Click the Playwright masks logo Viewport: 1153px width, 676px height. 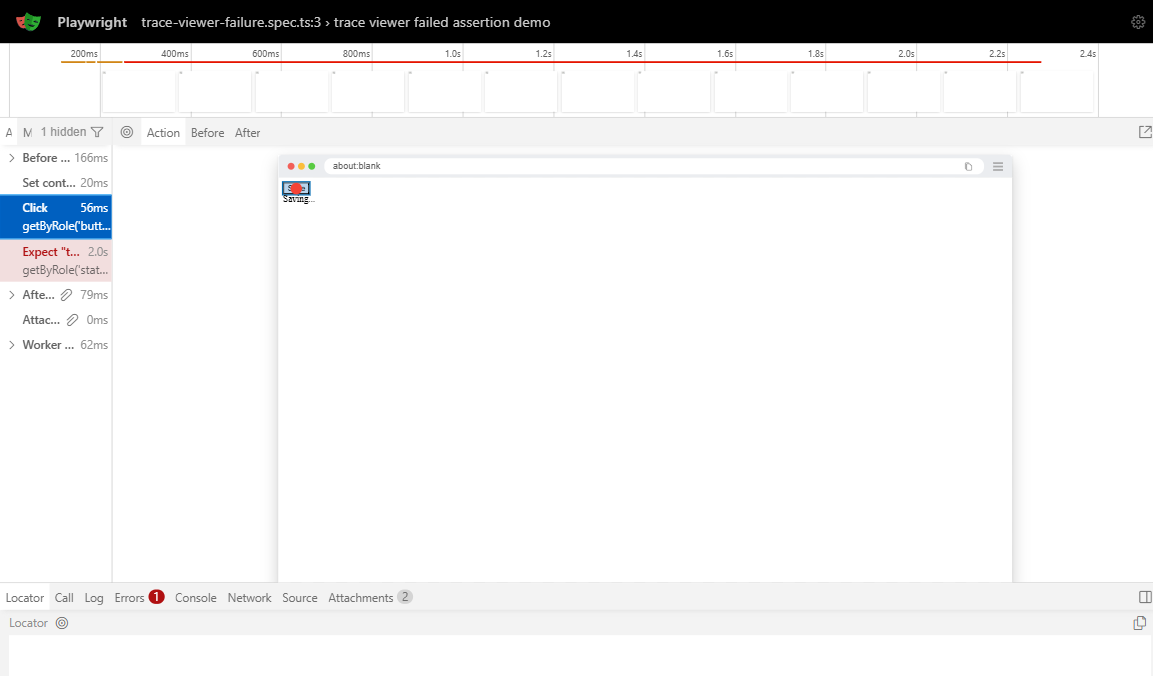[x=28, y=21]
